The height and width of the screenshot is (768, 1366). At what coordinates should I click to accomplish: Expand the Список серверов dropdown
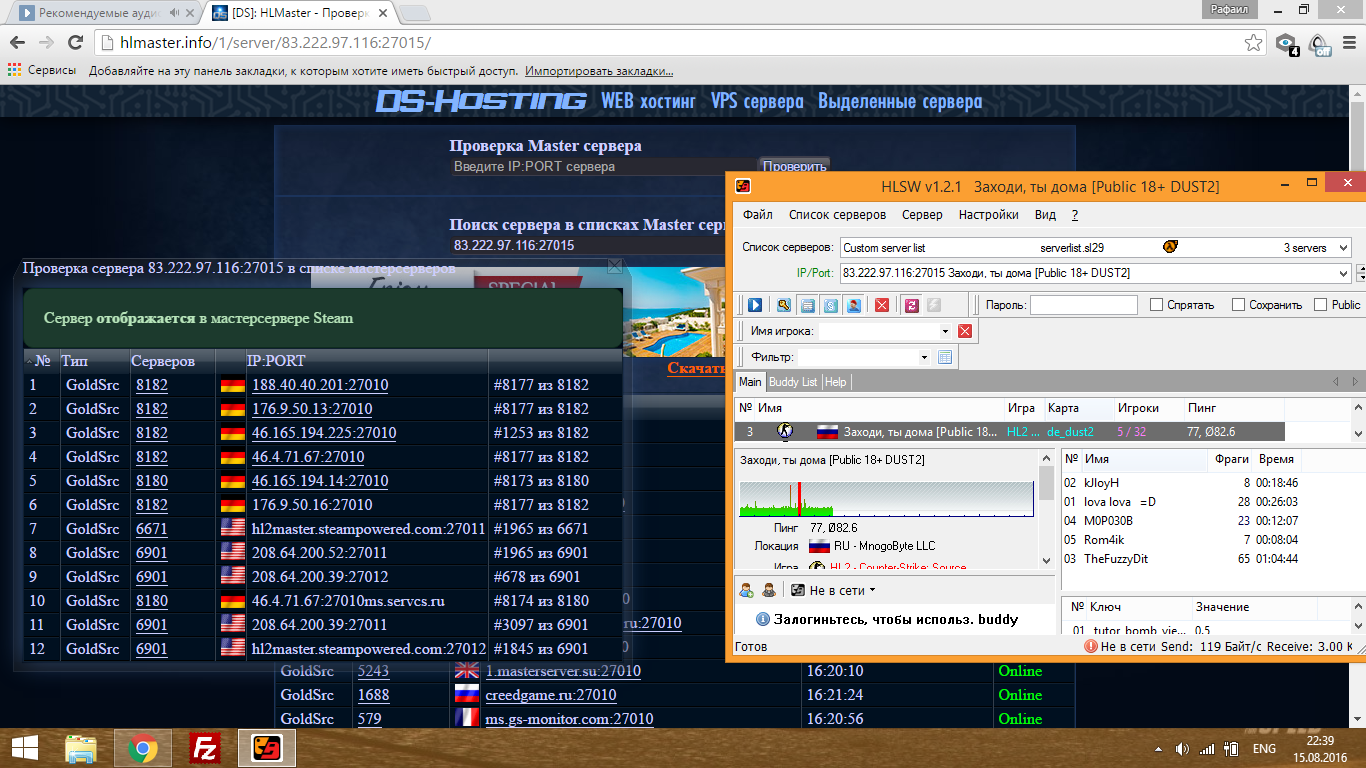click(x=1342, y=247)
